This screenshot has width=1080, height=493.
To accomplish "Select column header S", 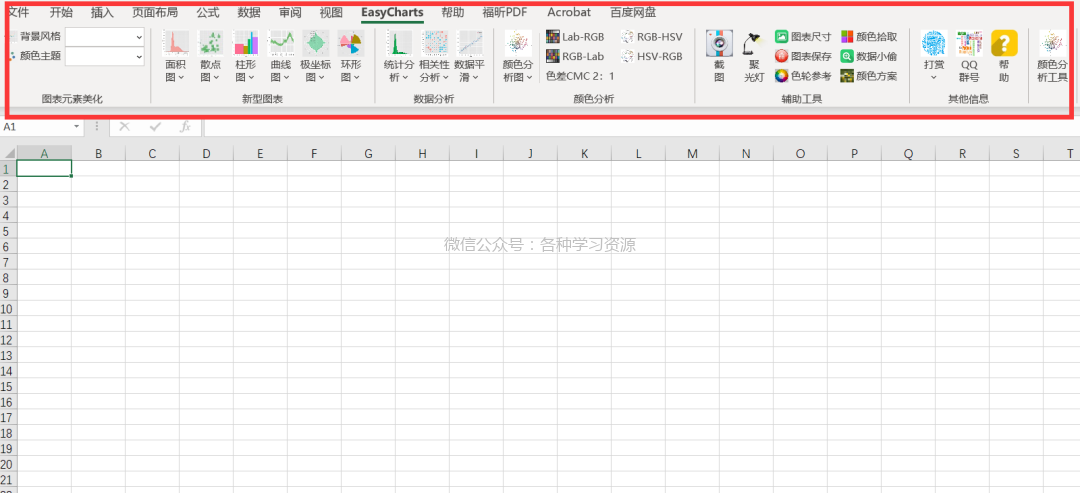I will 1016,154.
